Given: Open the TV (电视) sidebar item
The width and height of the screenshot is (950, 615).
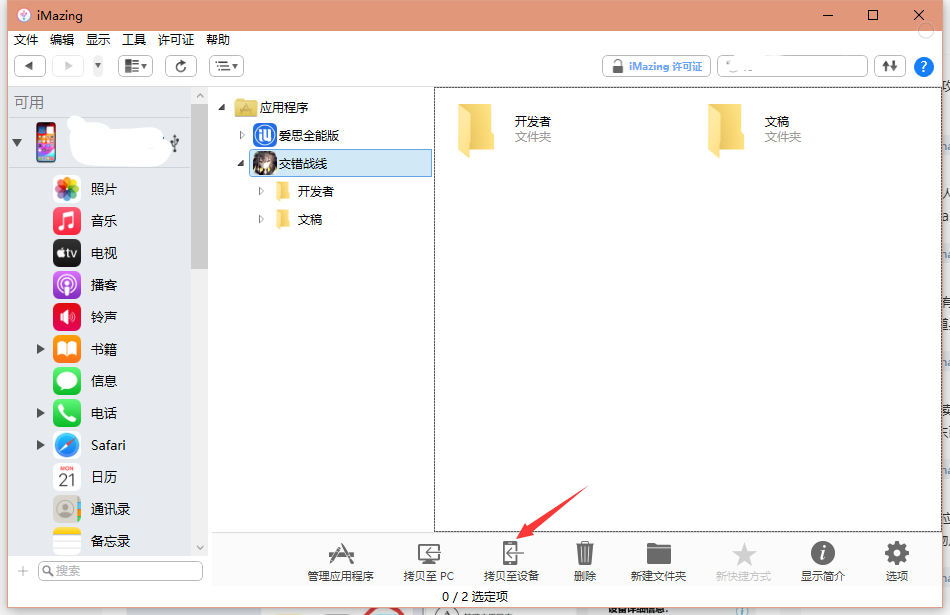Looking at the screenshot, I should point(85,253).
